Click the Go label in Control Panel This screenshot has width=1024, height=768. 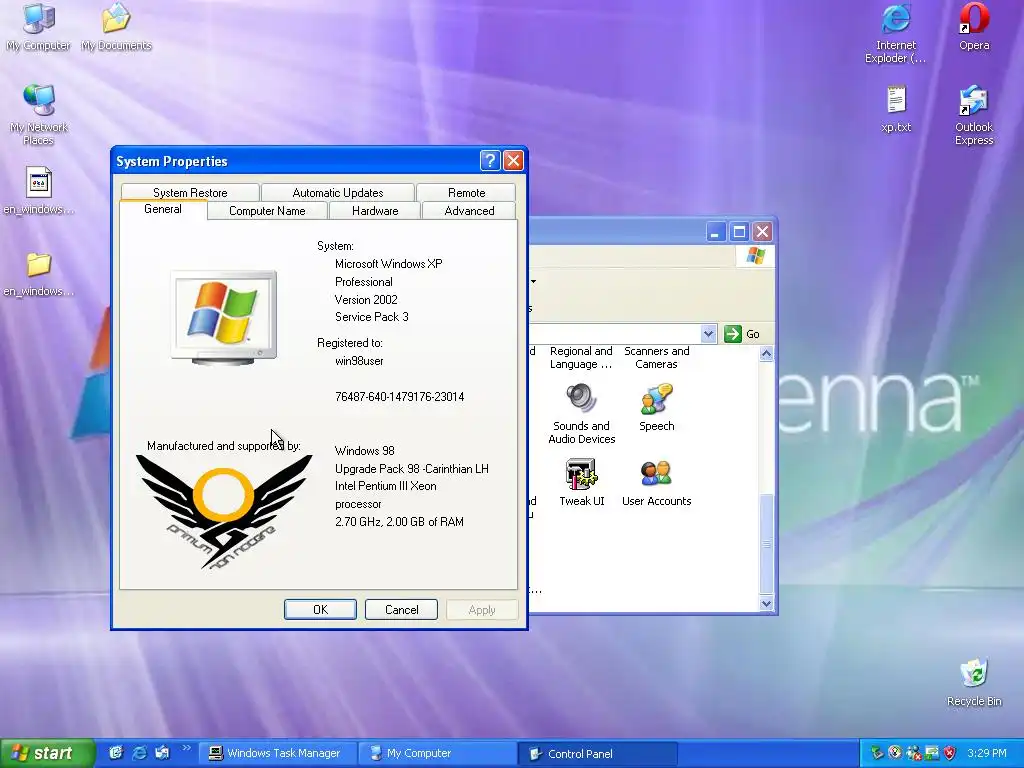click(752, 334)
